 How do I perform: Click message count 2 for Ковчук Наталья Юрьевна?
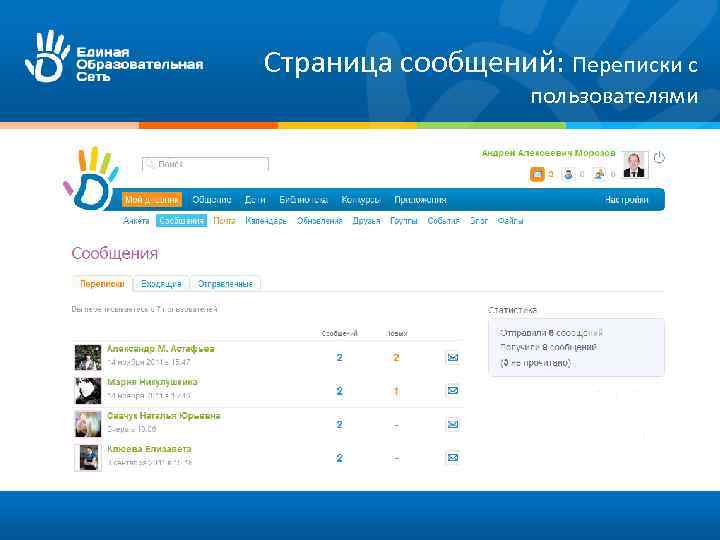coord(339,424)
